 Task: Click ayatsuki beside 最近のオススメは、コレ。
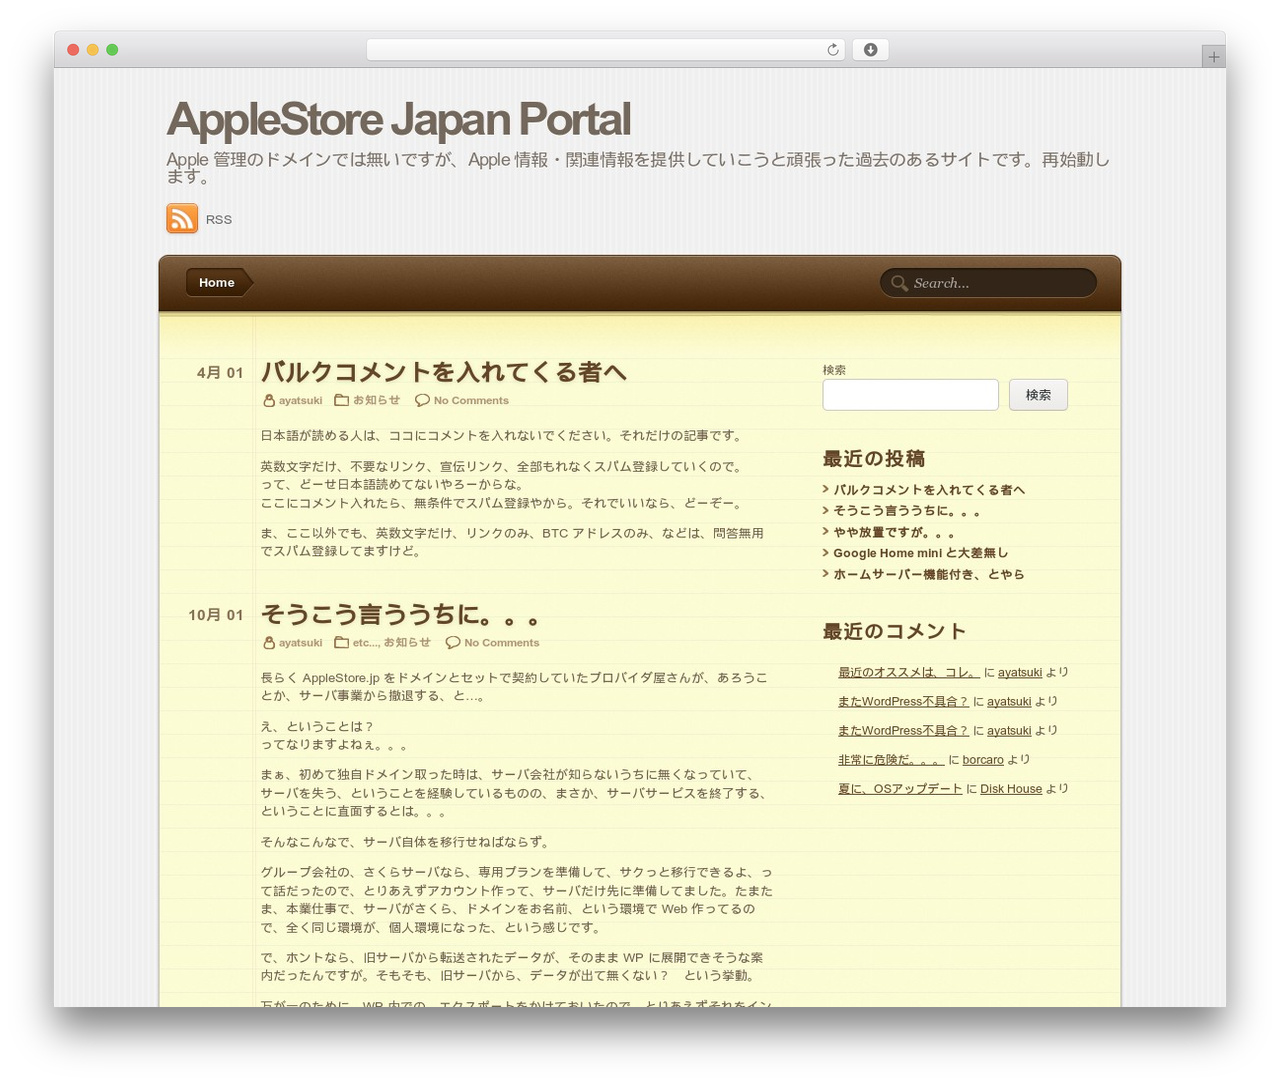(x=1020, y=673)
